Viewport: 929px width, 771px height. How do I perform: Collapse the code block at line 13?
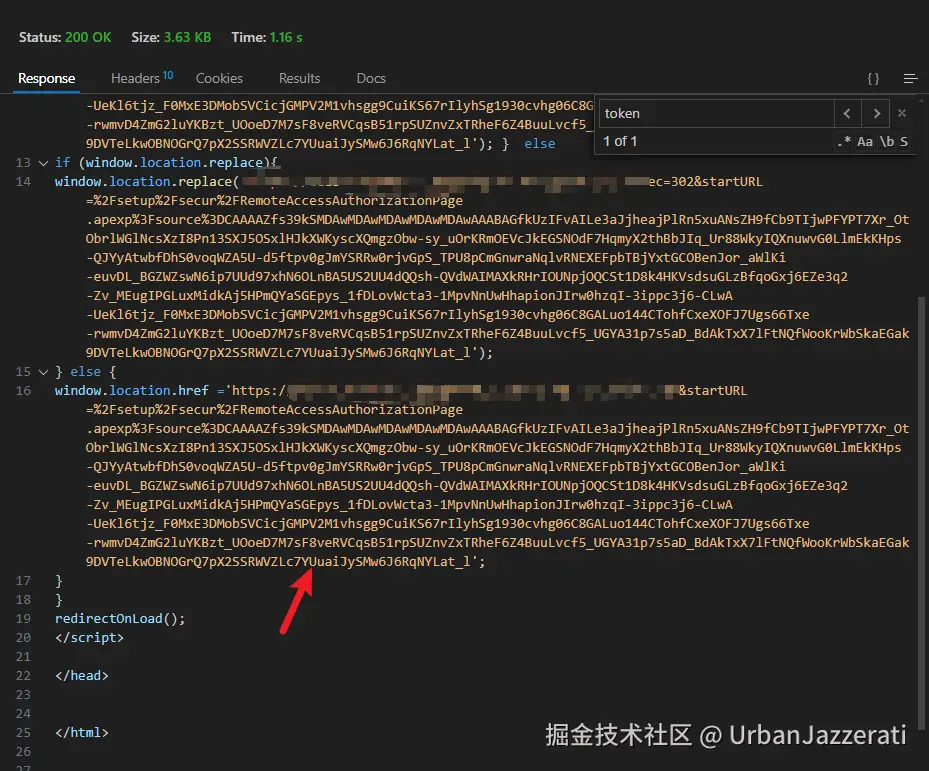(x=43, y=163)
